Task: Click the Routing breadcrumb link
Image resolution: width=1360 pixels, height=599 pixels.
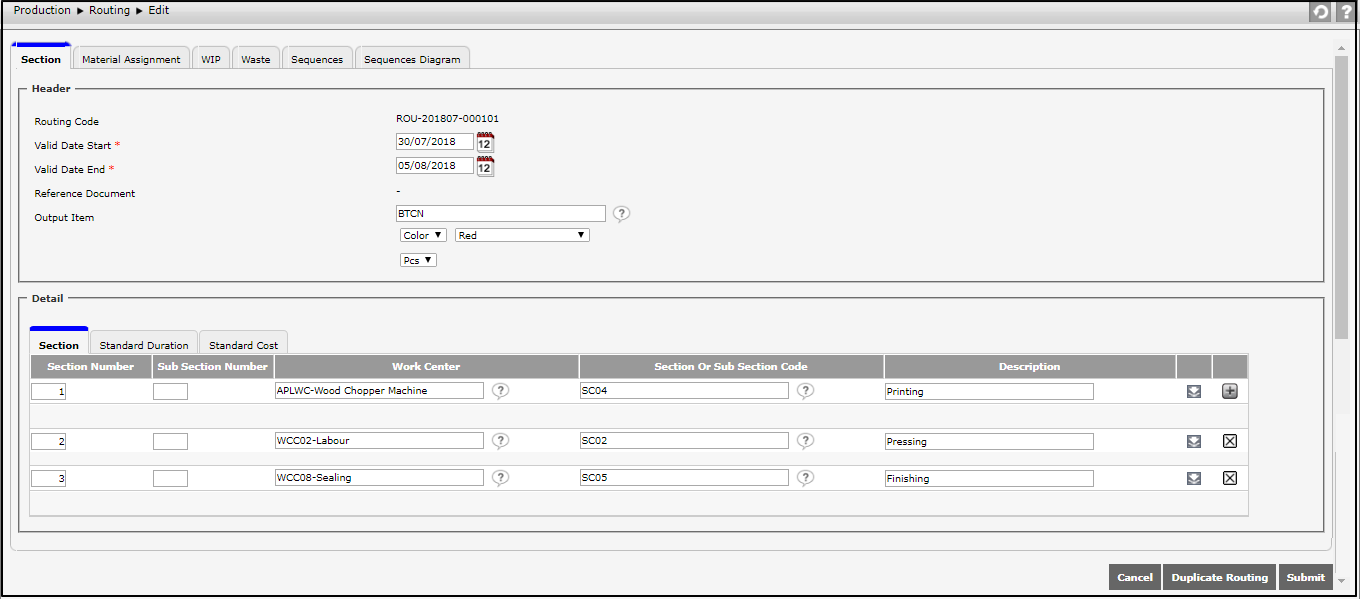Action: pyautogui.click(x=110, y=10)
